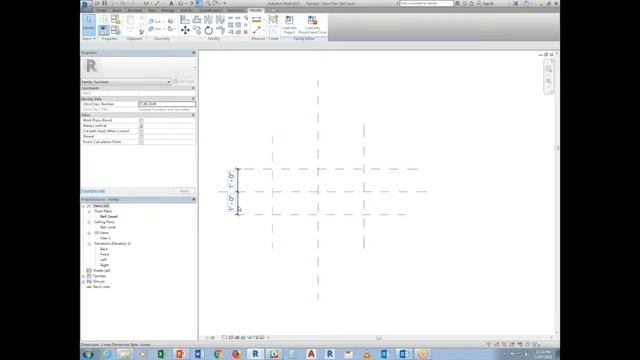Switch to the Manage ribbon tab
The image size is (640, 360).
168,10
